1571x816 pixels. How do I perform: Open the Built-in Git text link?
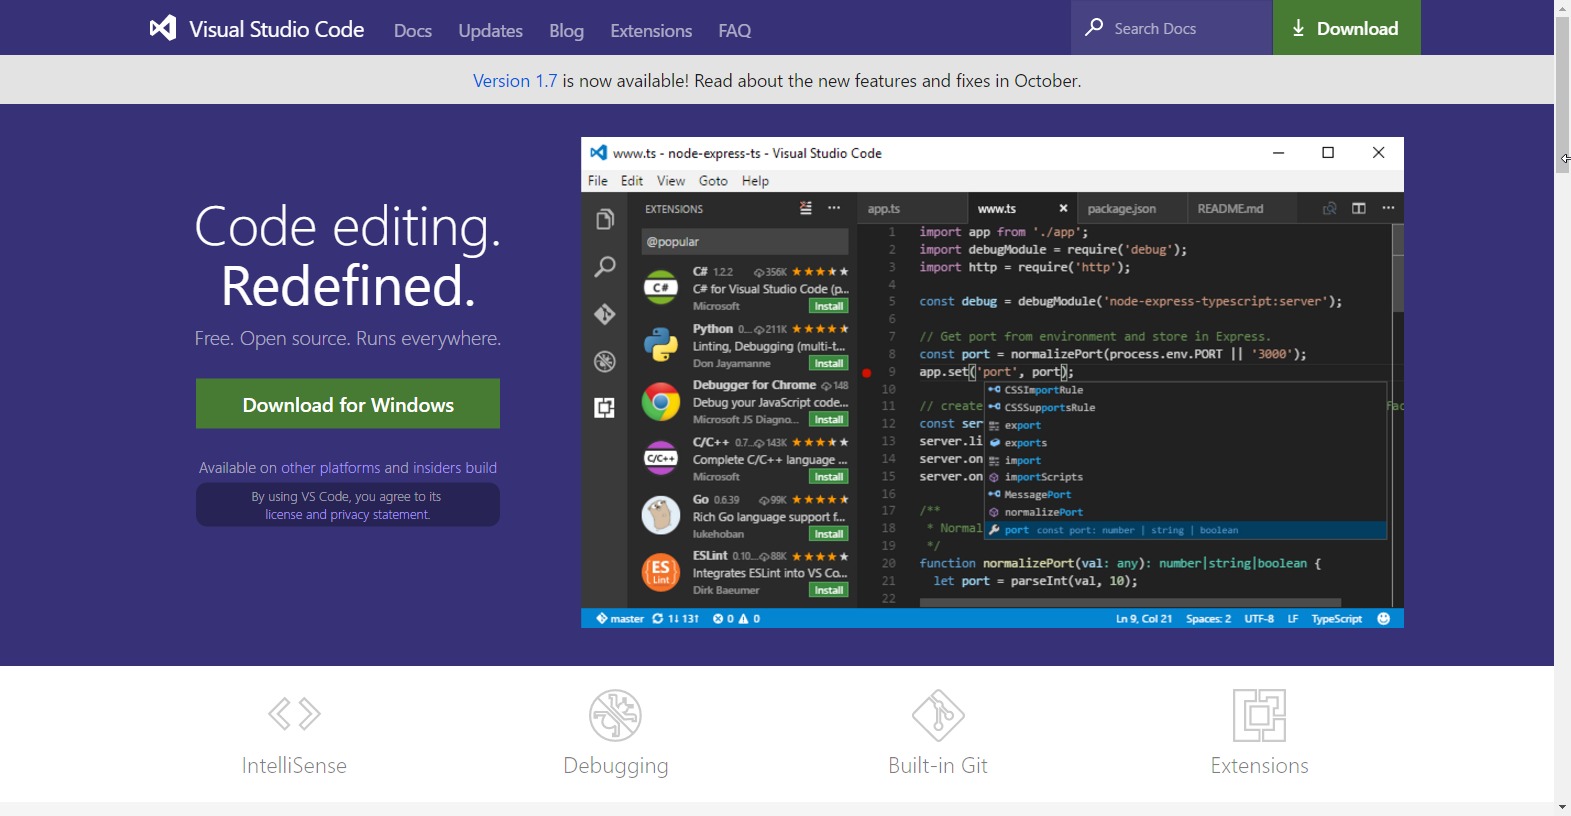[x=938, y=766]
